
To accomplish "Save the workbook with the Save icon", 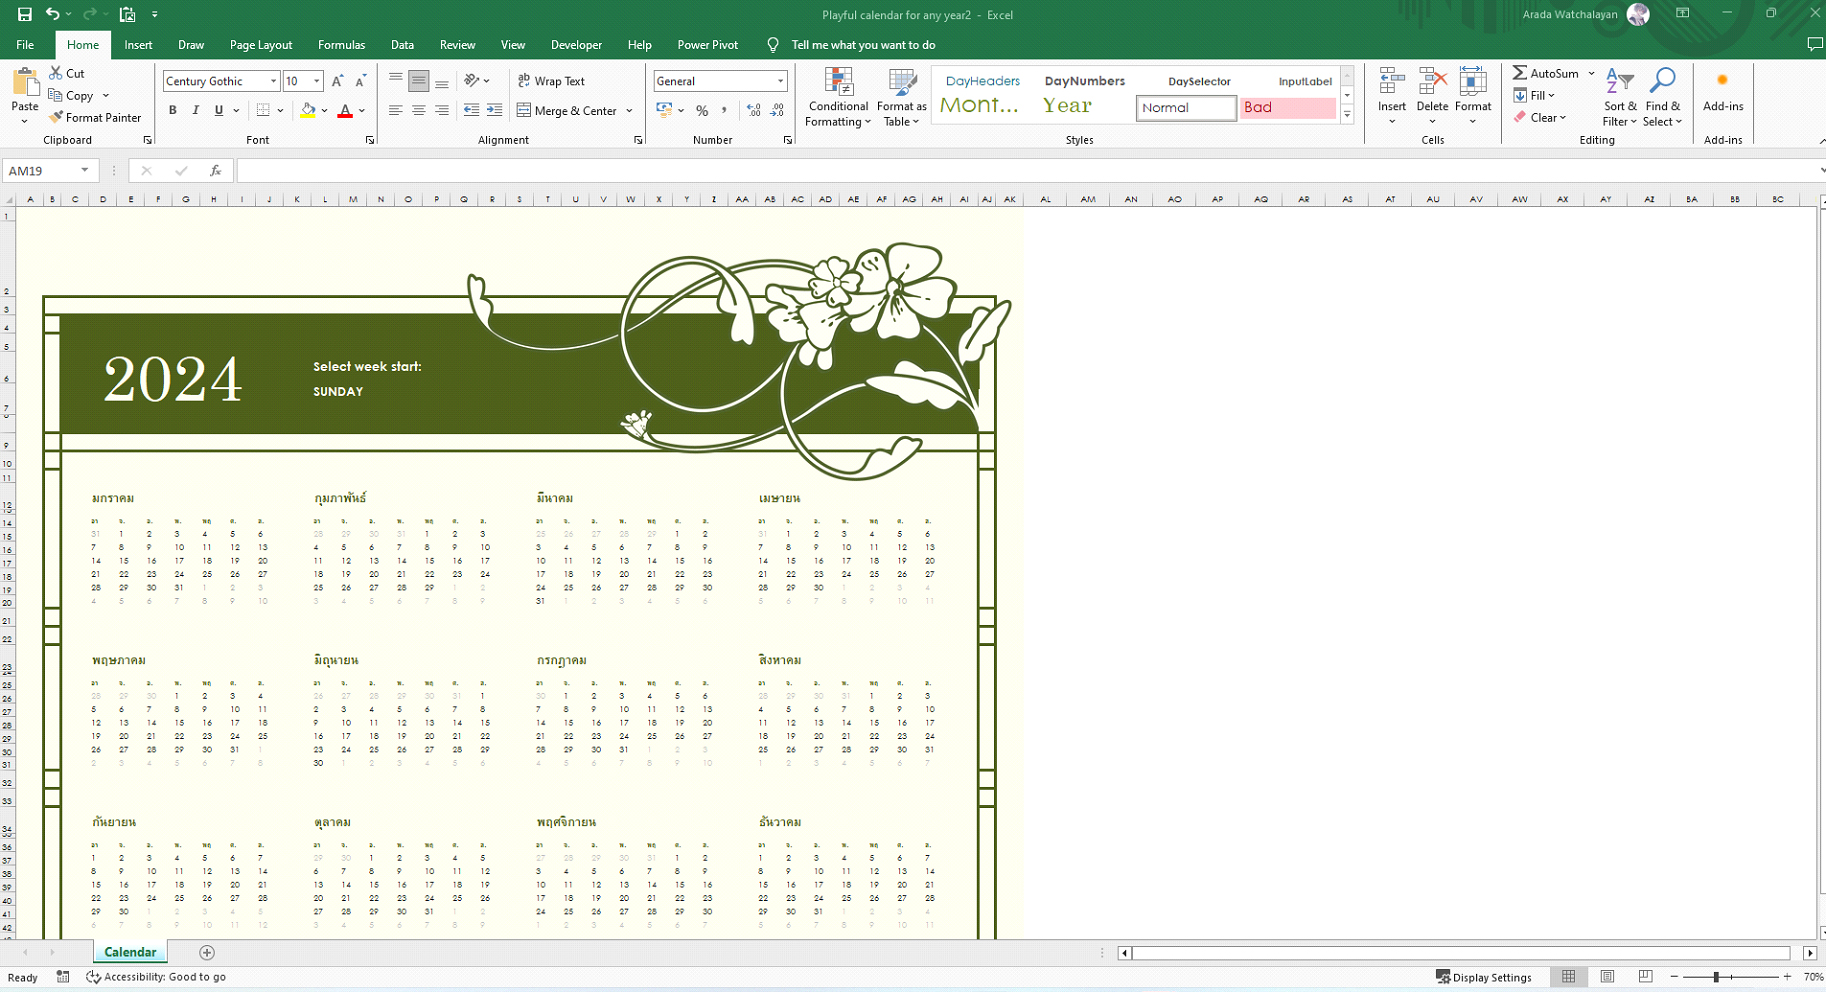I will coord(25,14).
